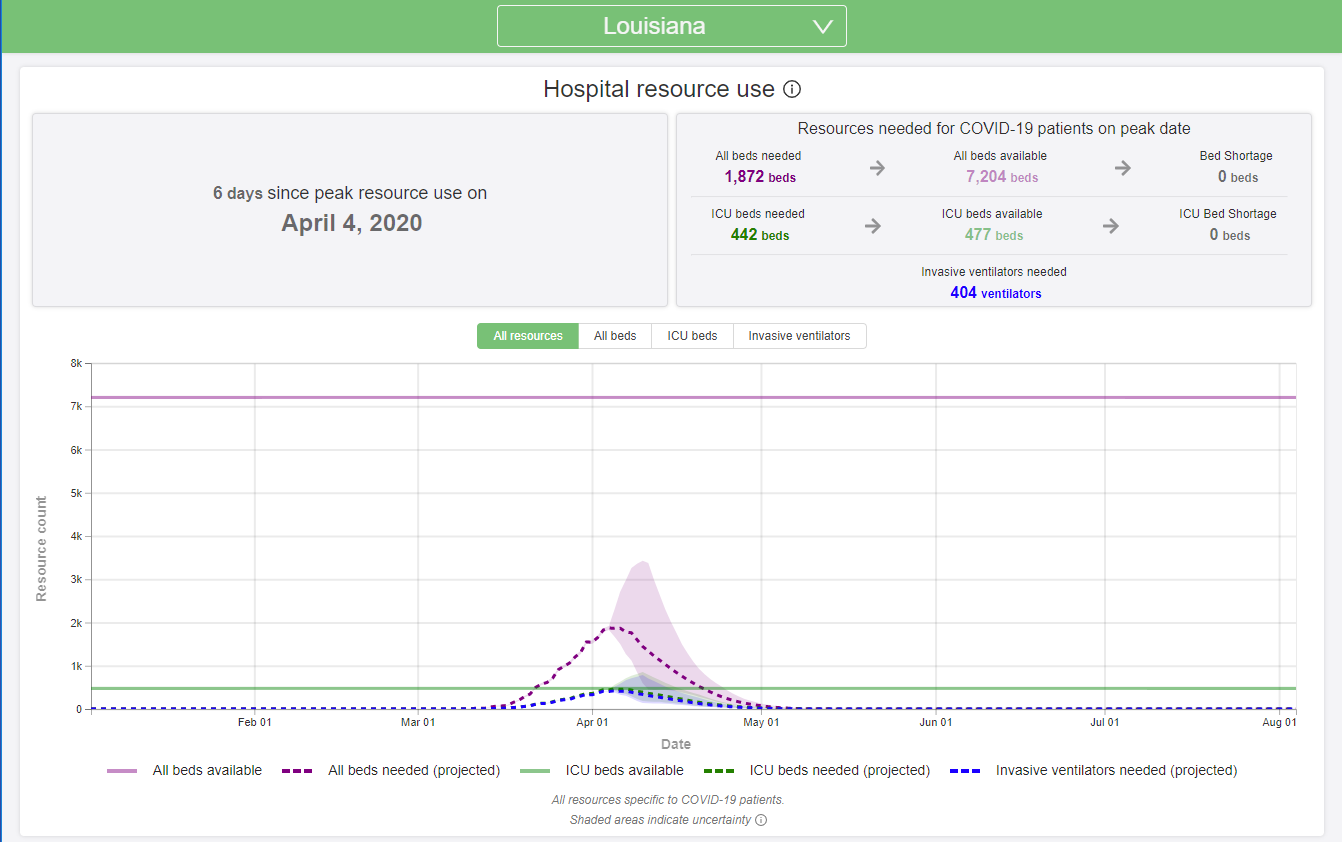Select the All resources tab
Image resolution: width=1342 pixels, height=842 pixels.
(528, 336)
